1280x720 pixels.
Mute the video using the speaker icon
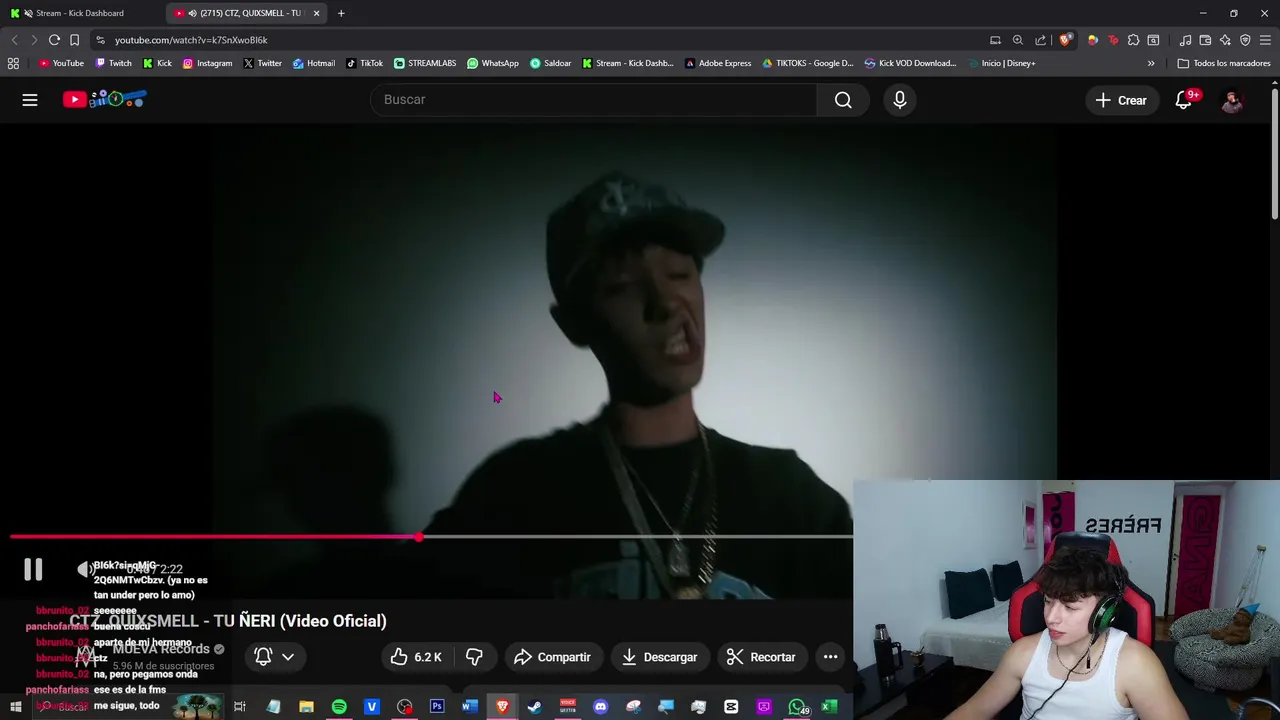point(87,569)
